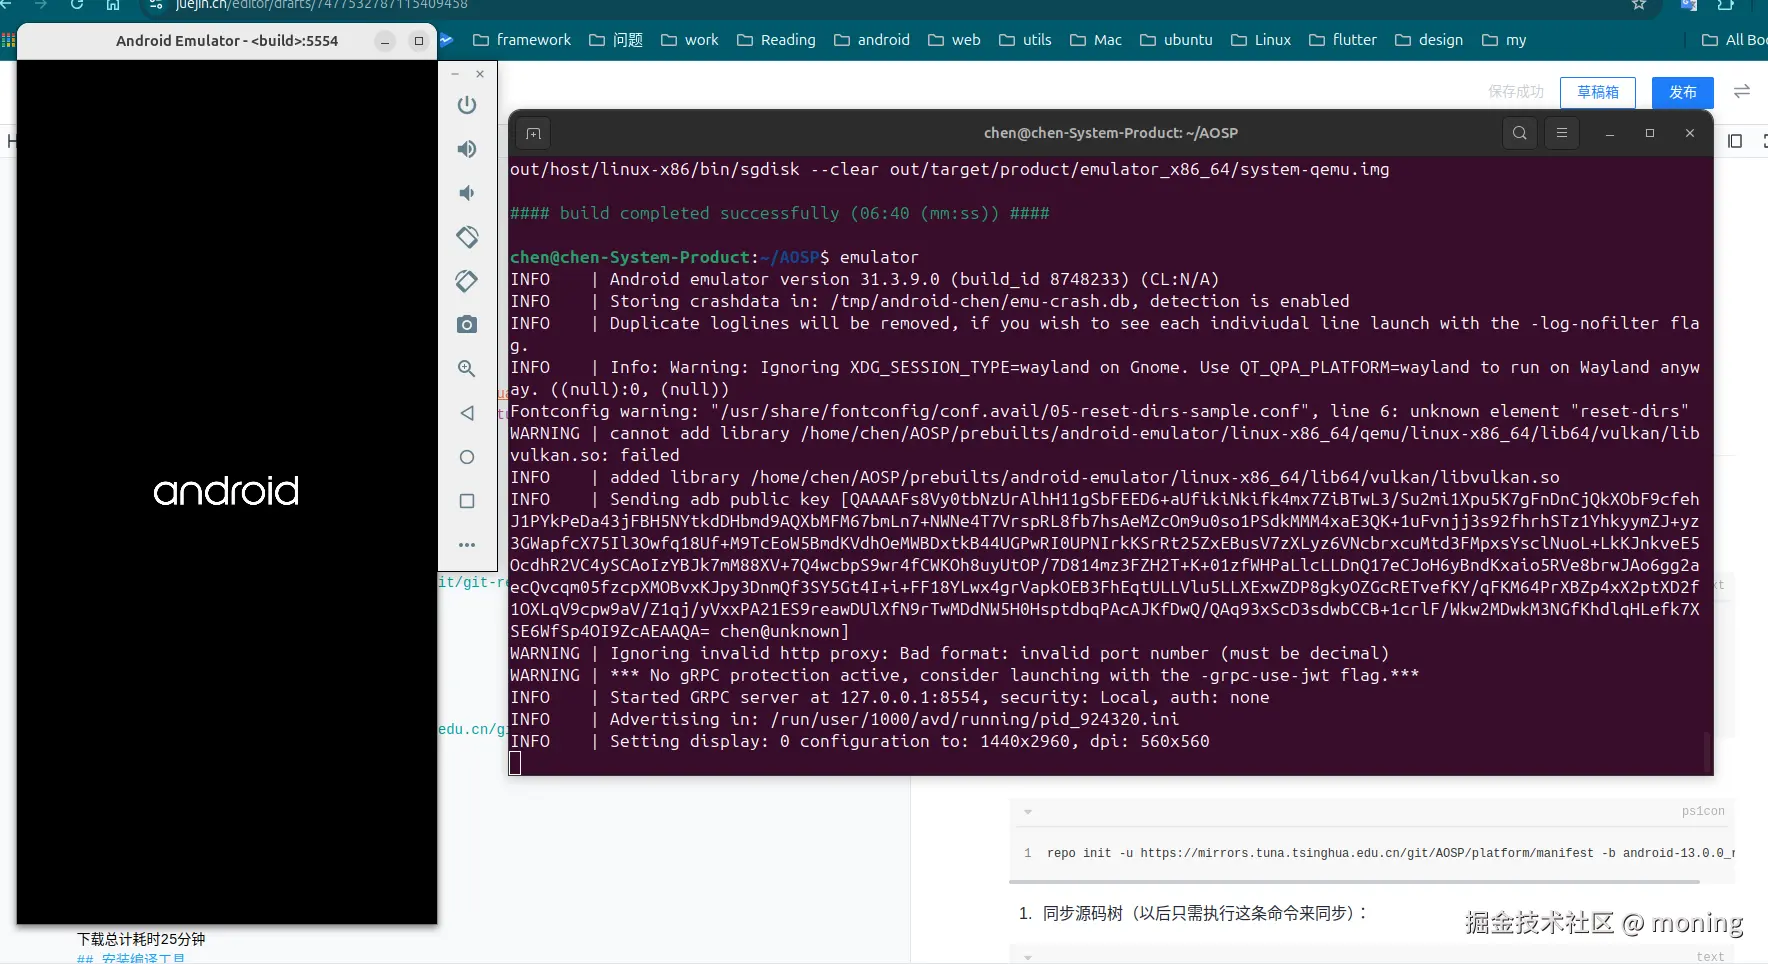Open emulator extended controls (three dots)
The height and width of the screenshot is (964, 1768).
point(467,545)
